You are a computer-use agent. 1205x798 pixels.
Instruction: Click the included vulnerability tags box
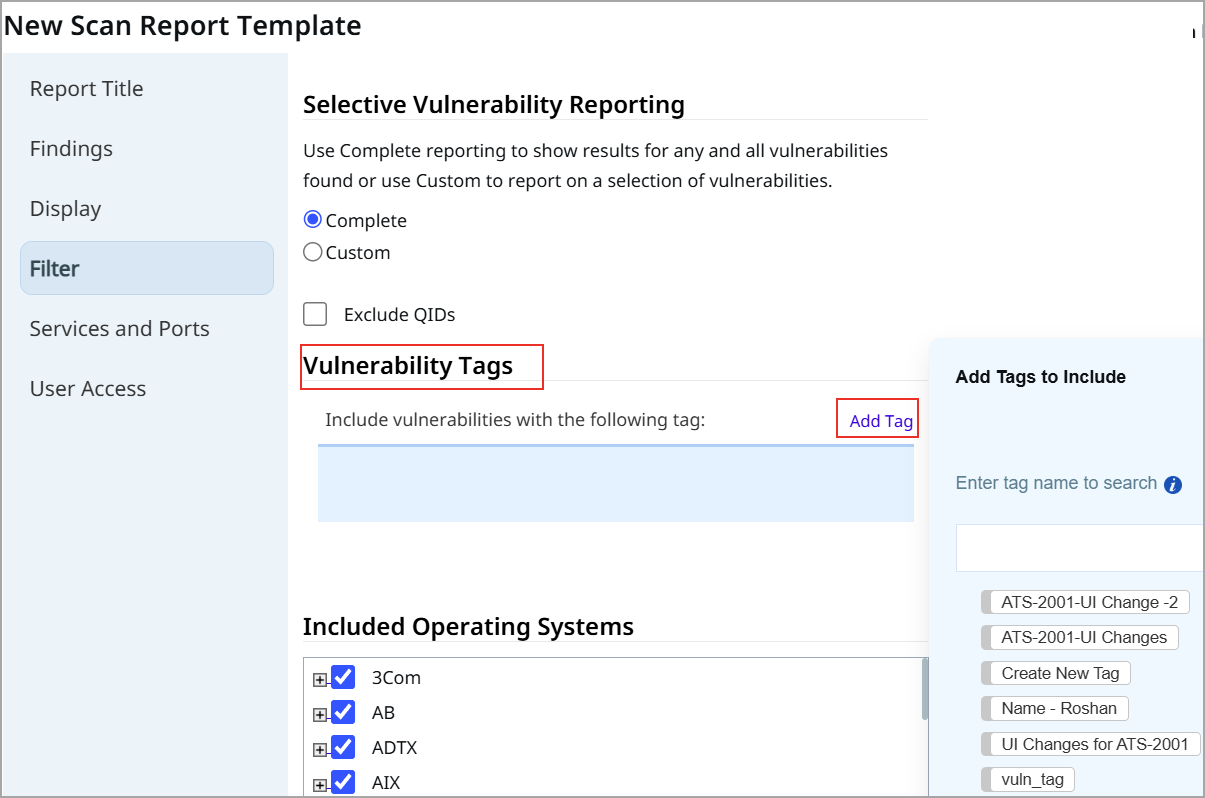coord(616,483)
